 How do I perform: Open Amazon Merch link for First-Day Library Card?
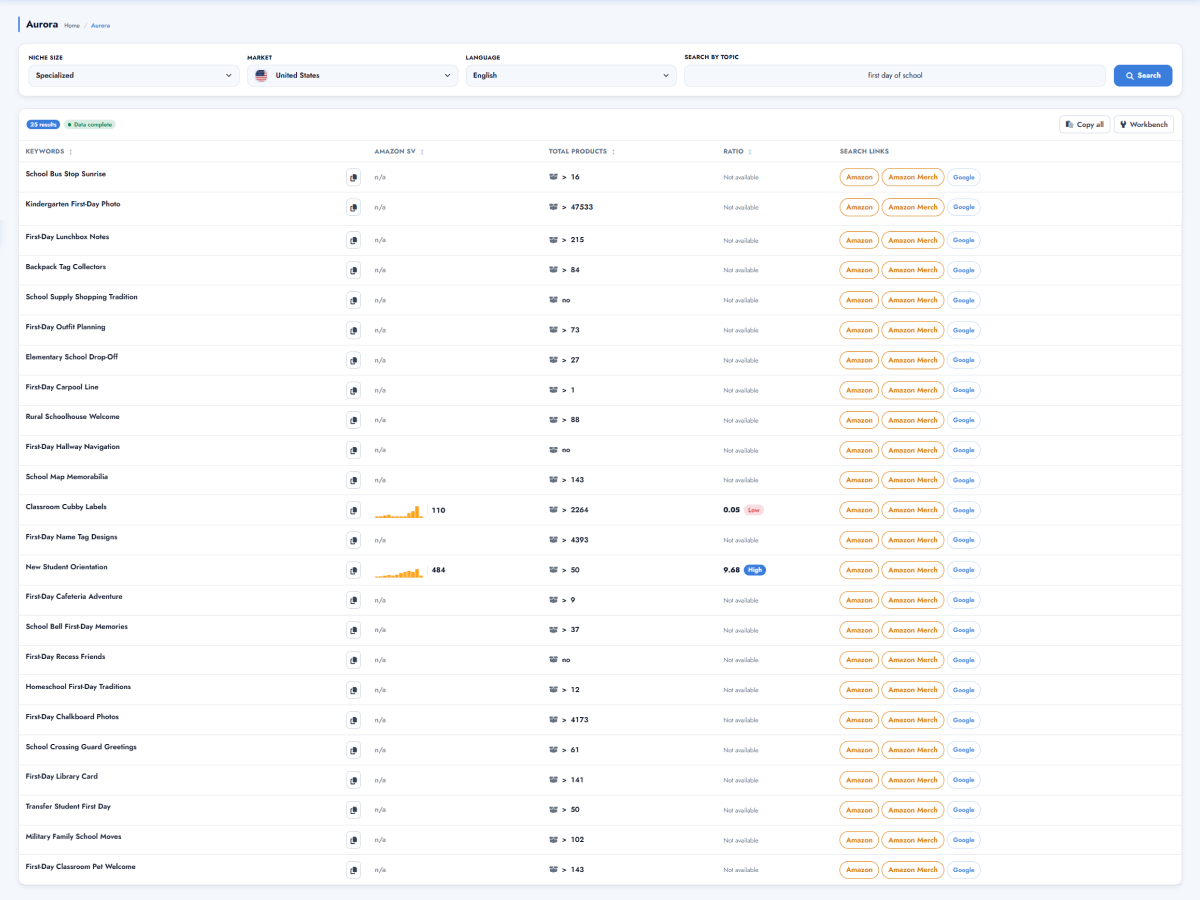click(x=913, y=780)
